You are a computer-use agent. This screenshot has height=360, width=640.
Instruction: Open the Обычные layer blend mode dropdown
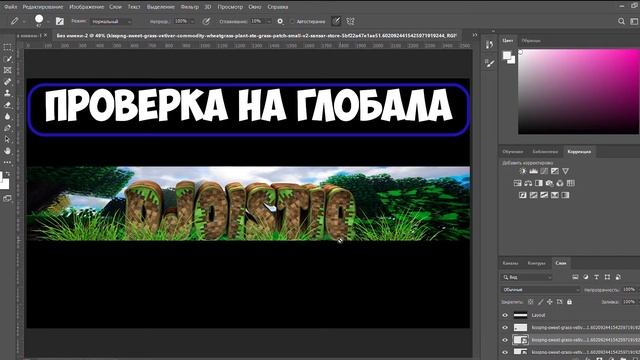click(541, 290)
